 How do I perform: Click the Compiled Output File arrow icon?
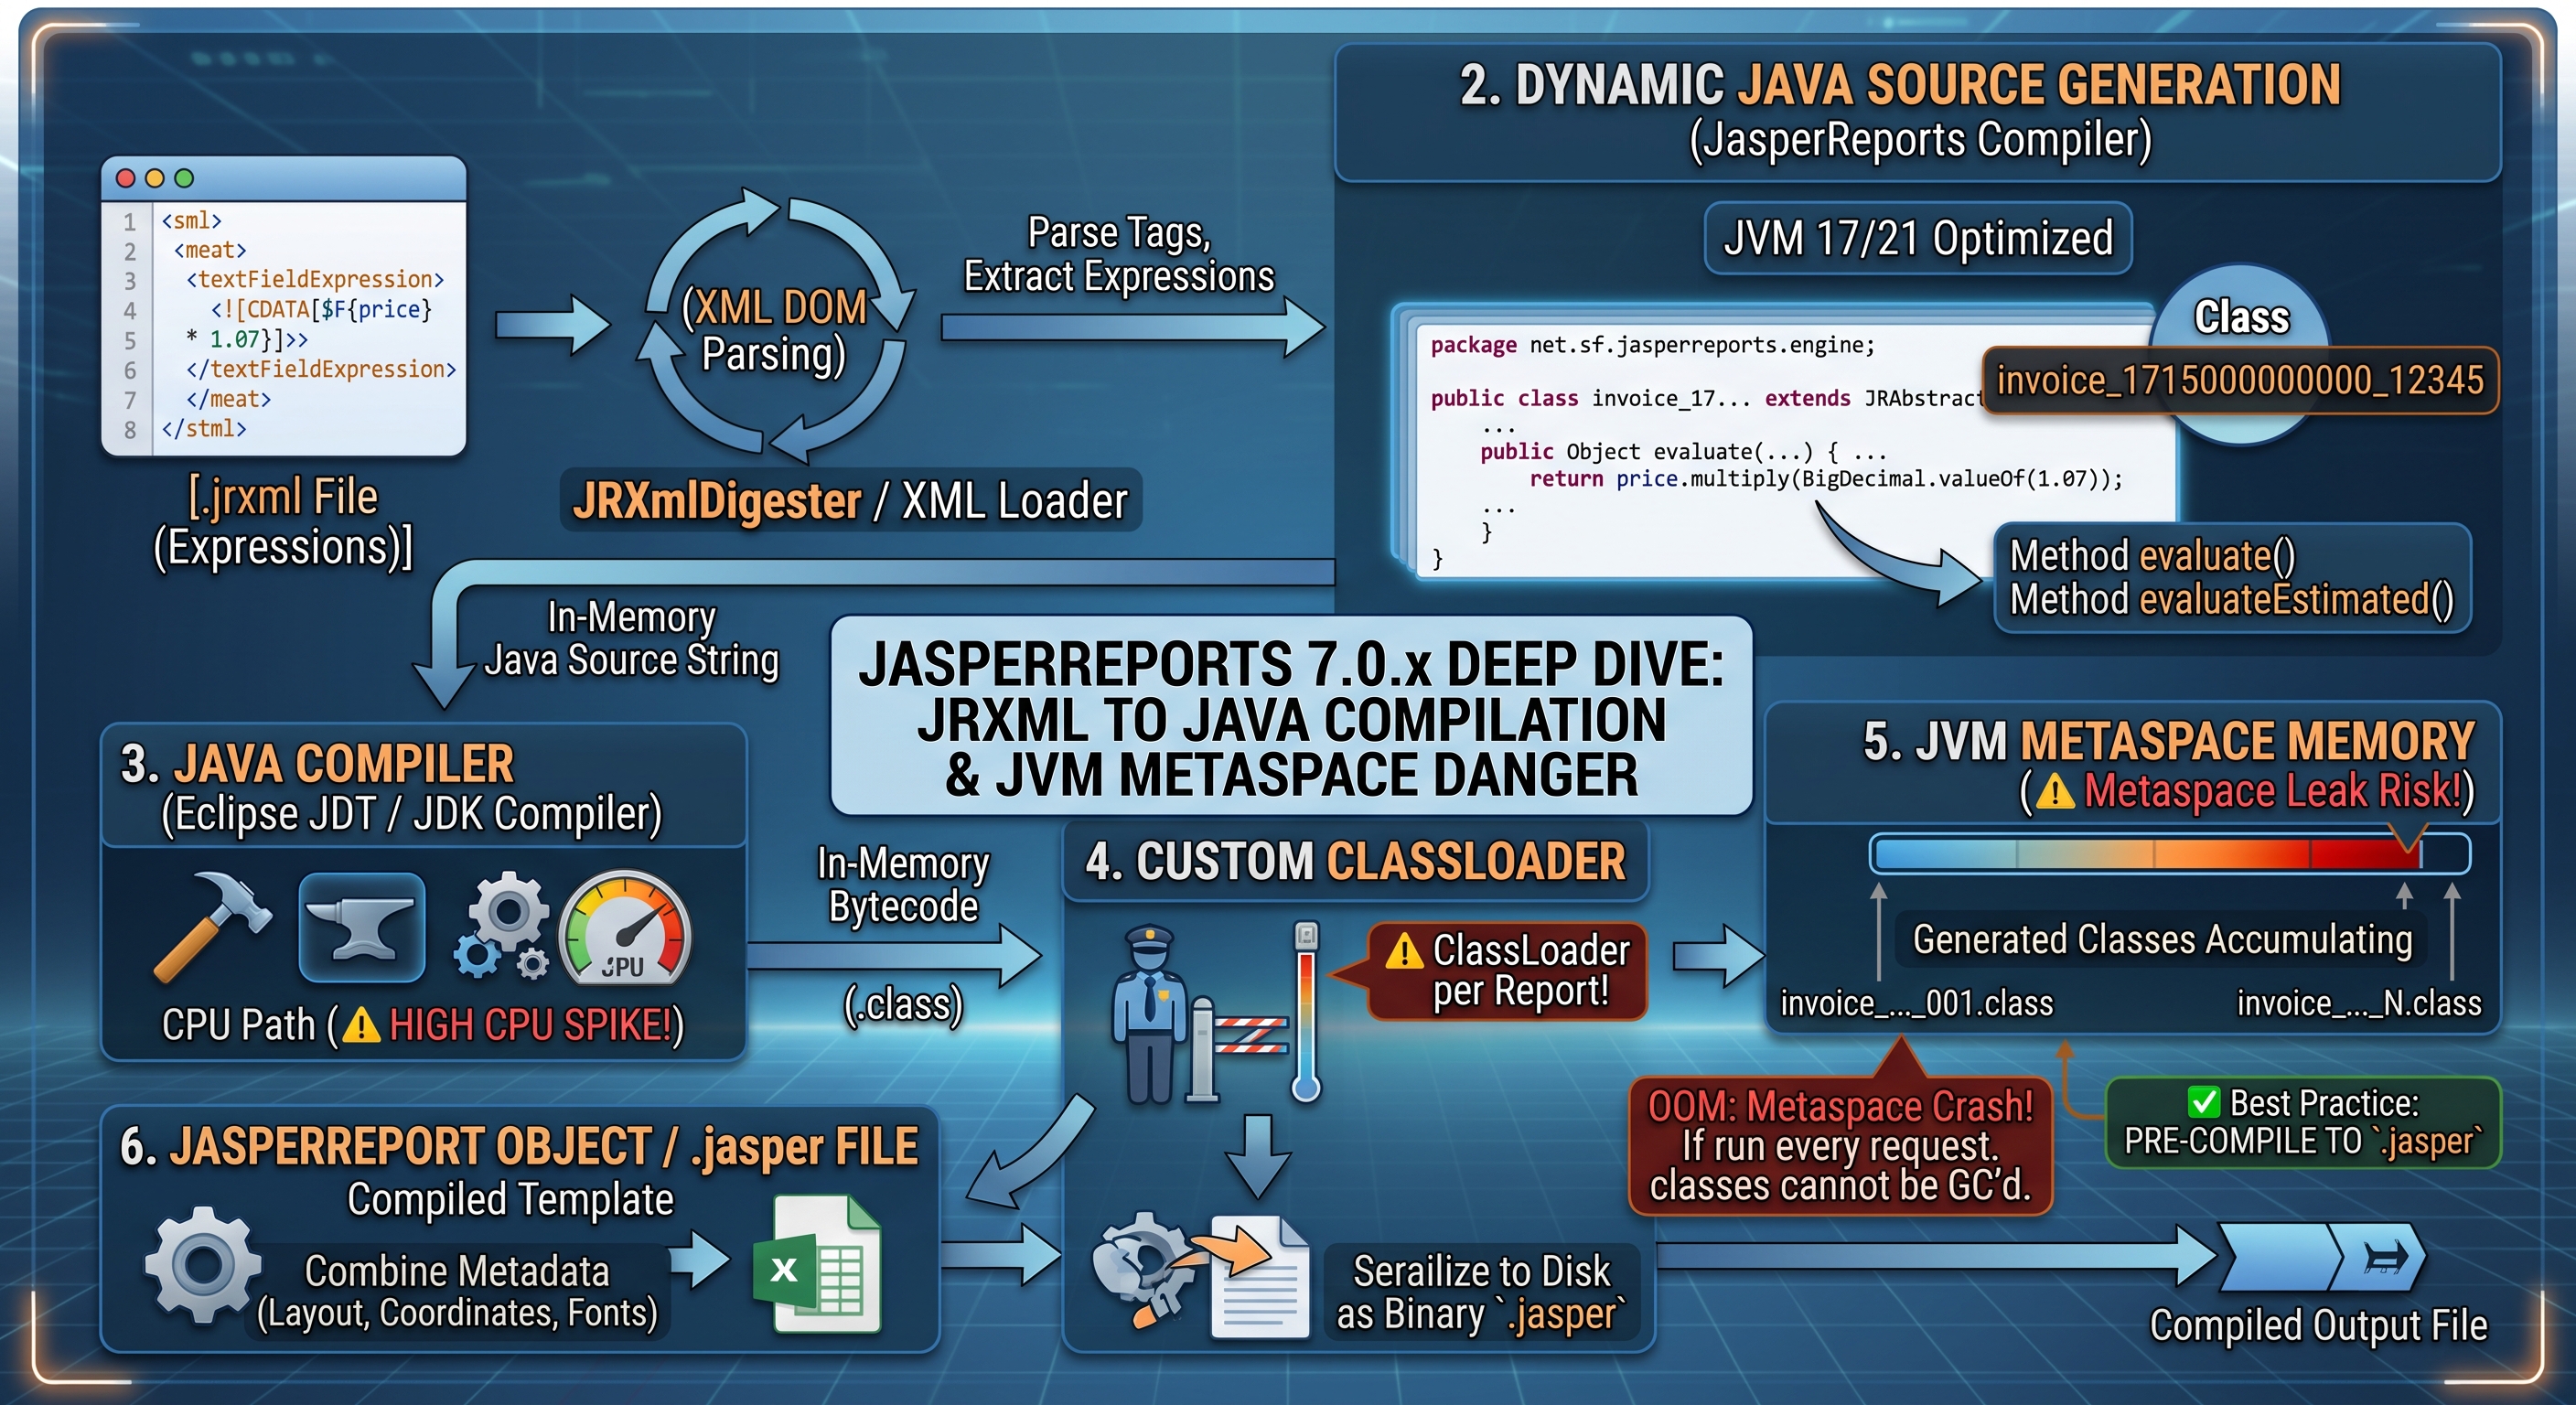pos(2322,1257)
